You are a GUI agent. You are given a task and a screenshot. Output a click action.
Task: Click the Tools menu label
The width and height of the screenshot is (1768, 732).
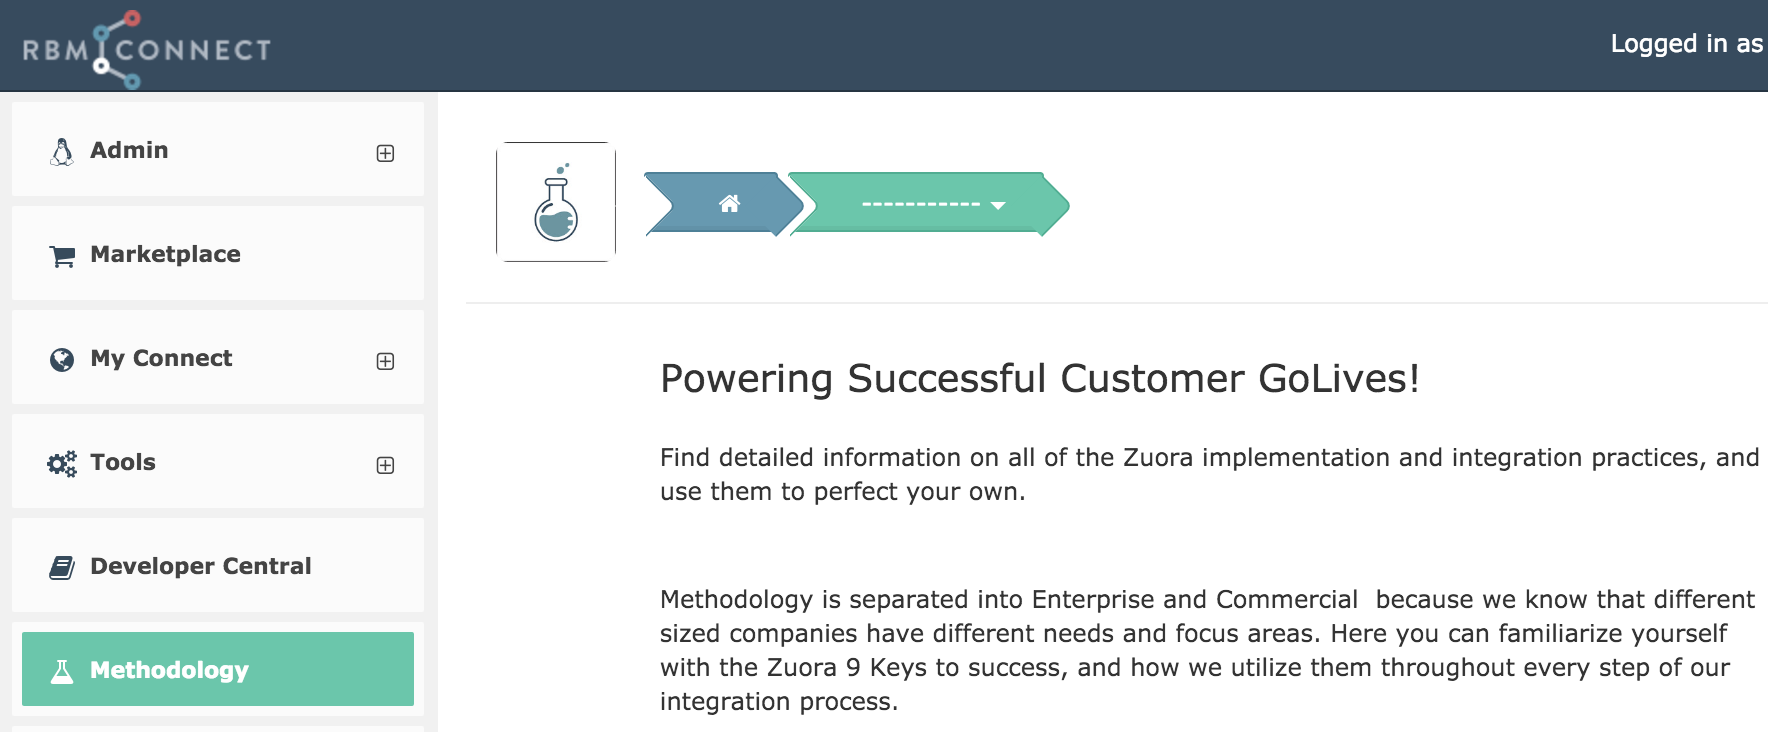pyautogui.click(x=123, y=462)
